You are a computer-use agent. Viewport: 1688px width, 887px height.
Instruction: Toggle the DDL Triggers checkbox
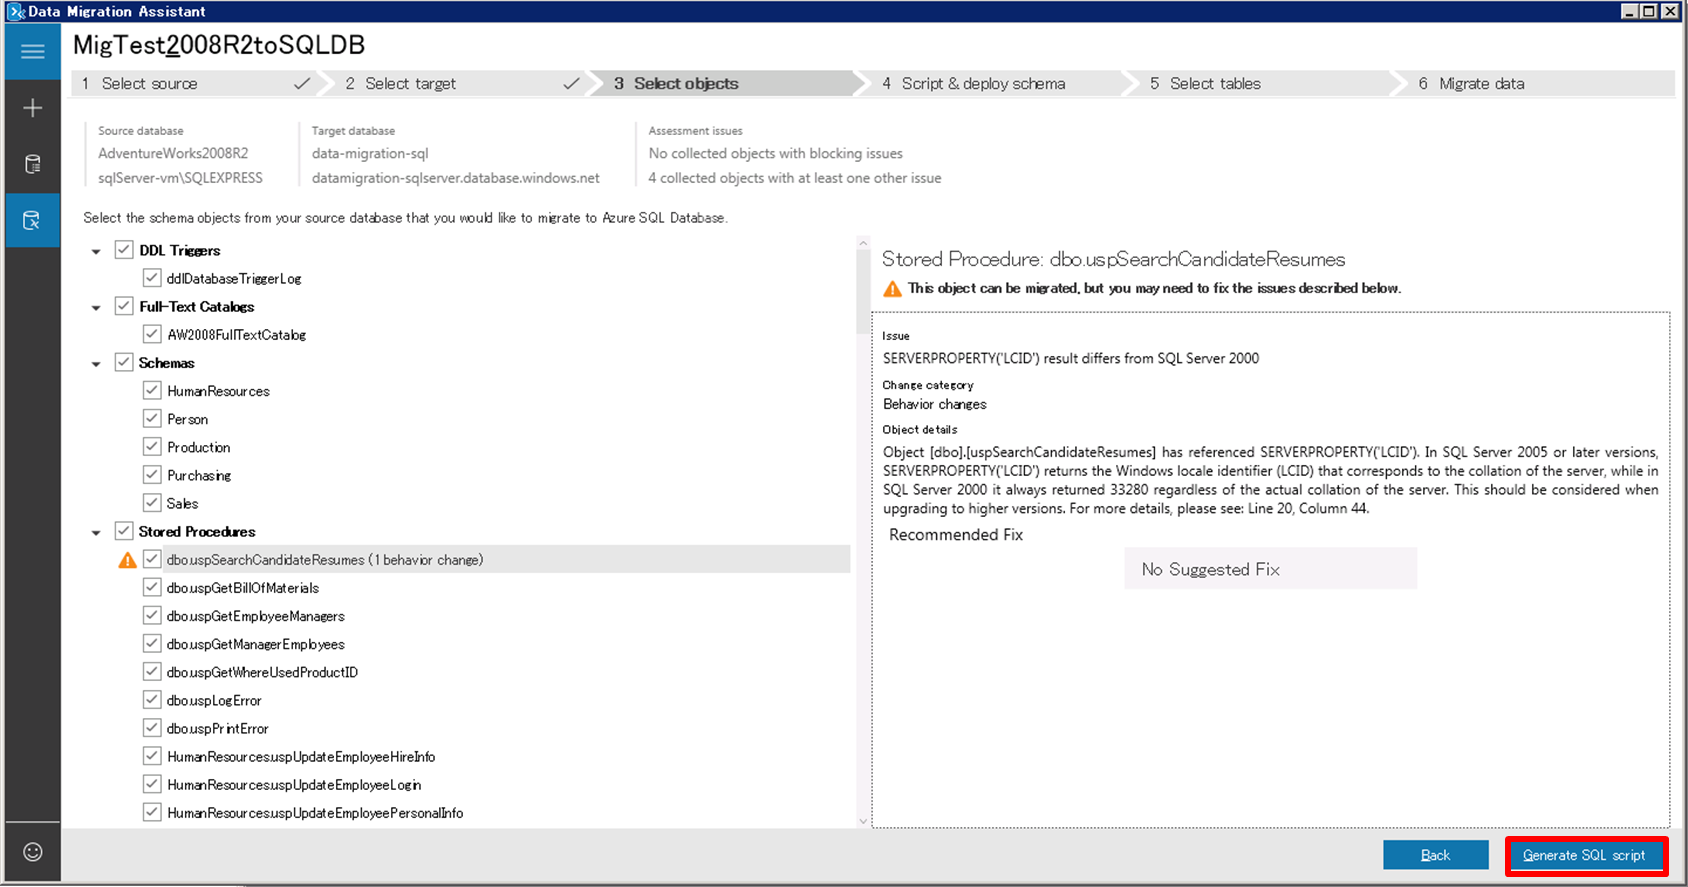[124, 250]
